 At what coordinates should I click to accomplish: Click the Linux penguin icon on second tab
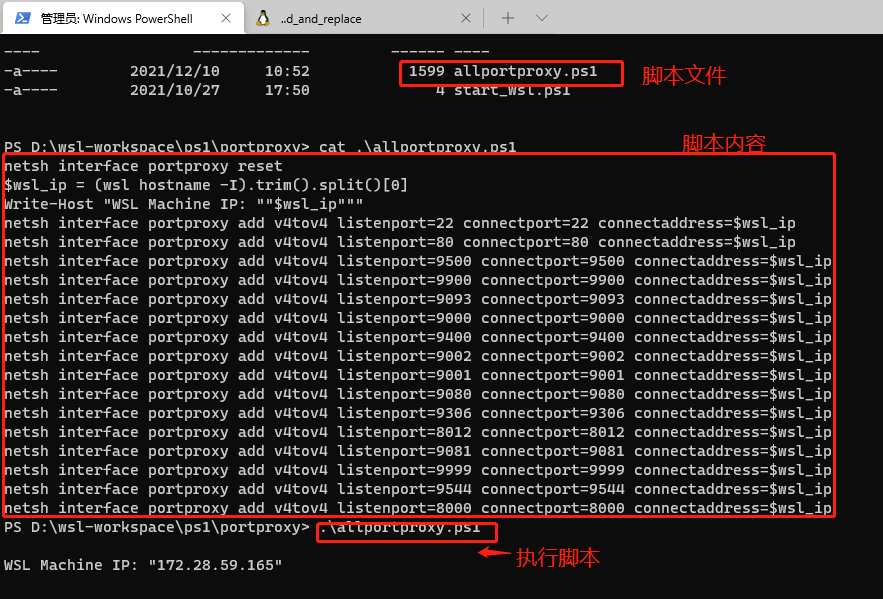point(262,18)
